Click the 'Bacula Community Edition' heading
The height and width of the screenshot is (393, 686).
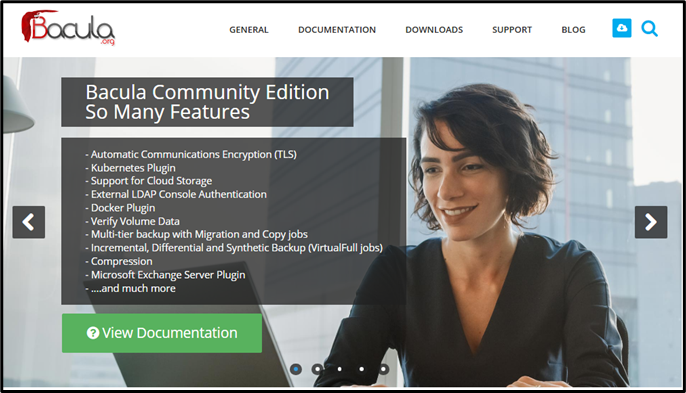click(x=207, y=92)
